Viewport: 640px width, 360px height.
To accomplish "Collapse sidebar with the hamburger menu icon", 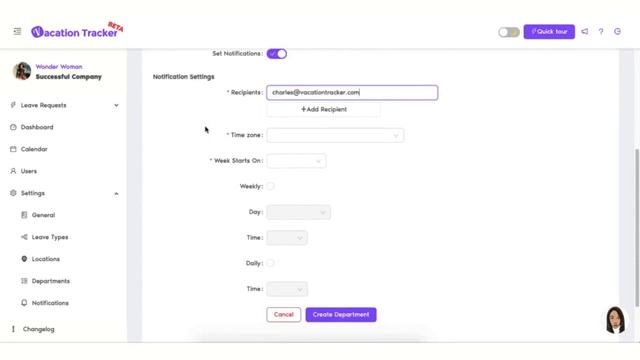I will pos(17,31).
